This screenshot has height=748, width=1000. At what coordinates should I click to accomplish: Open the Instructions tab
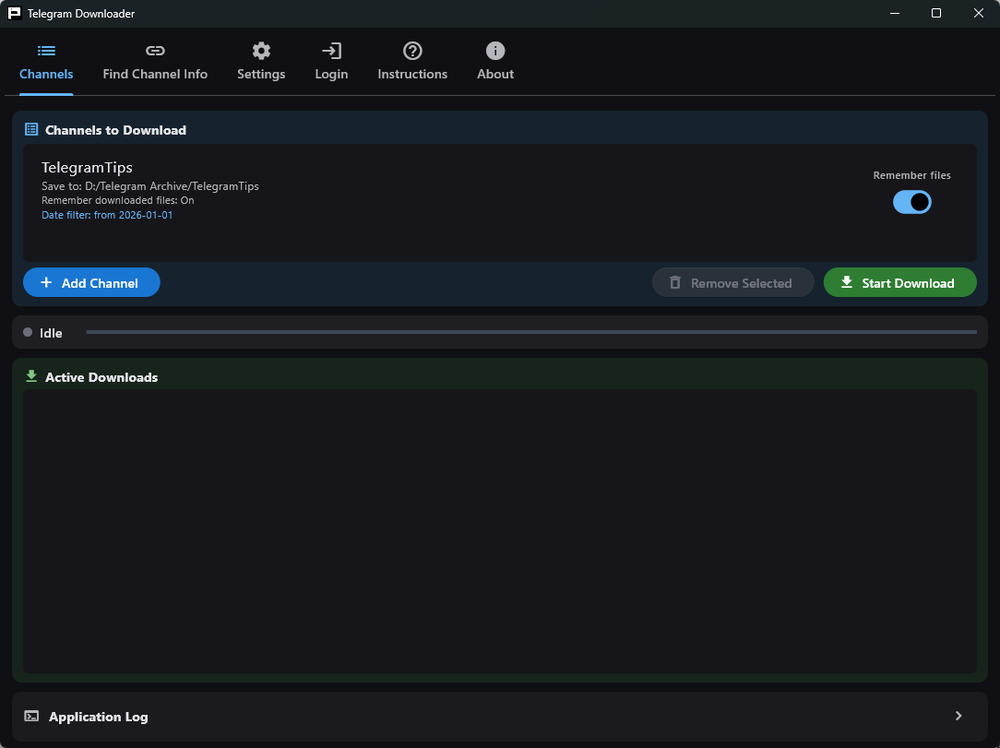tap(412, 62)
